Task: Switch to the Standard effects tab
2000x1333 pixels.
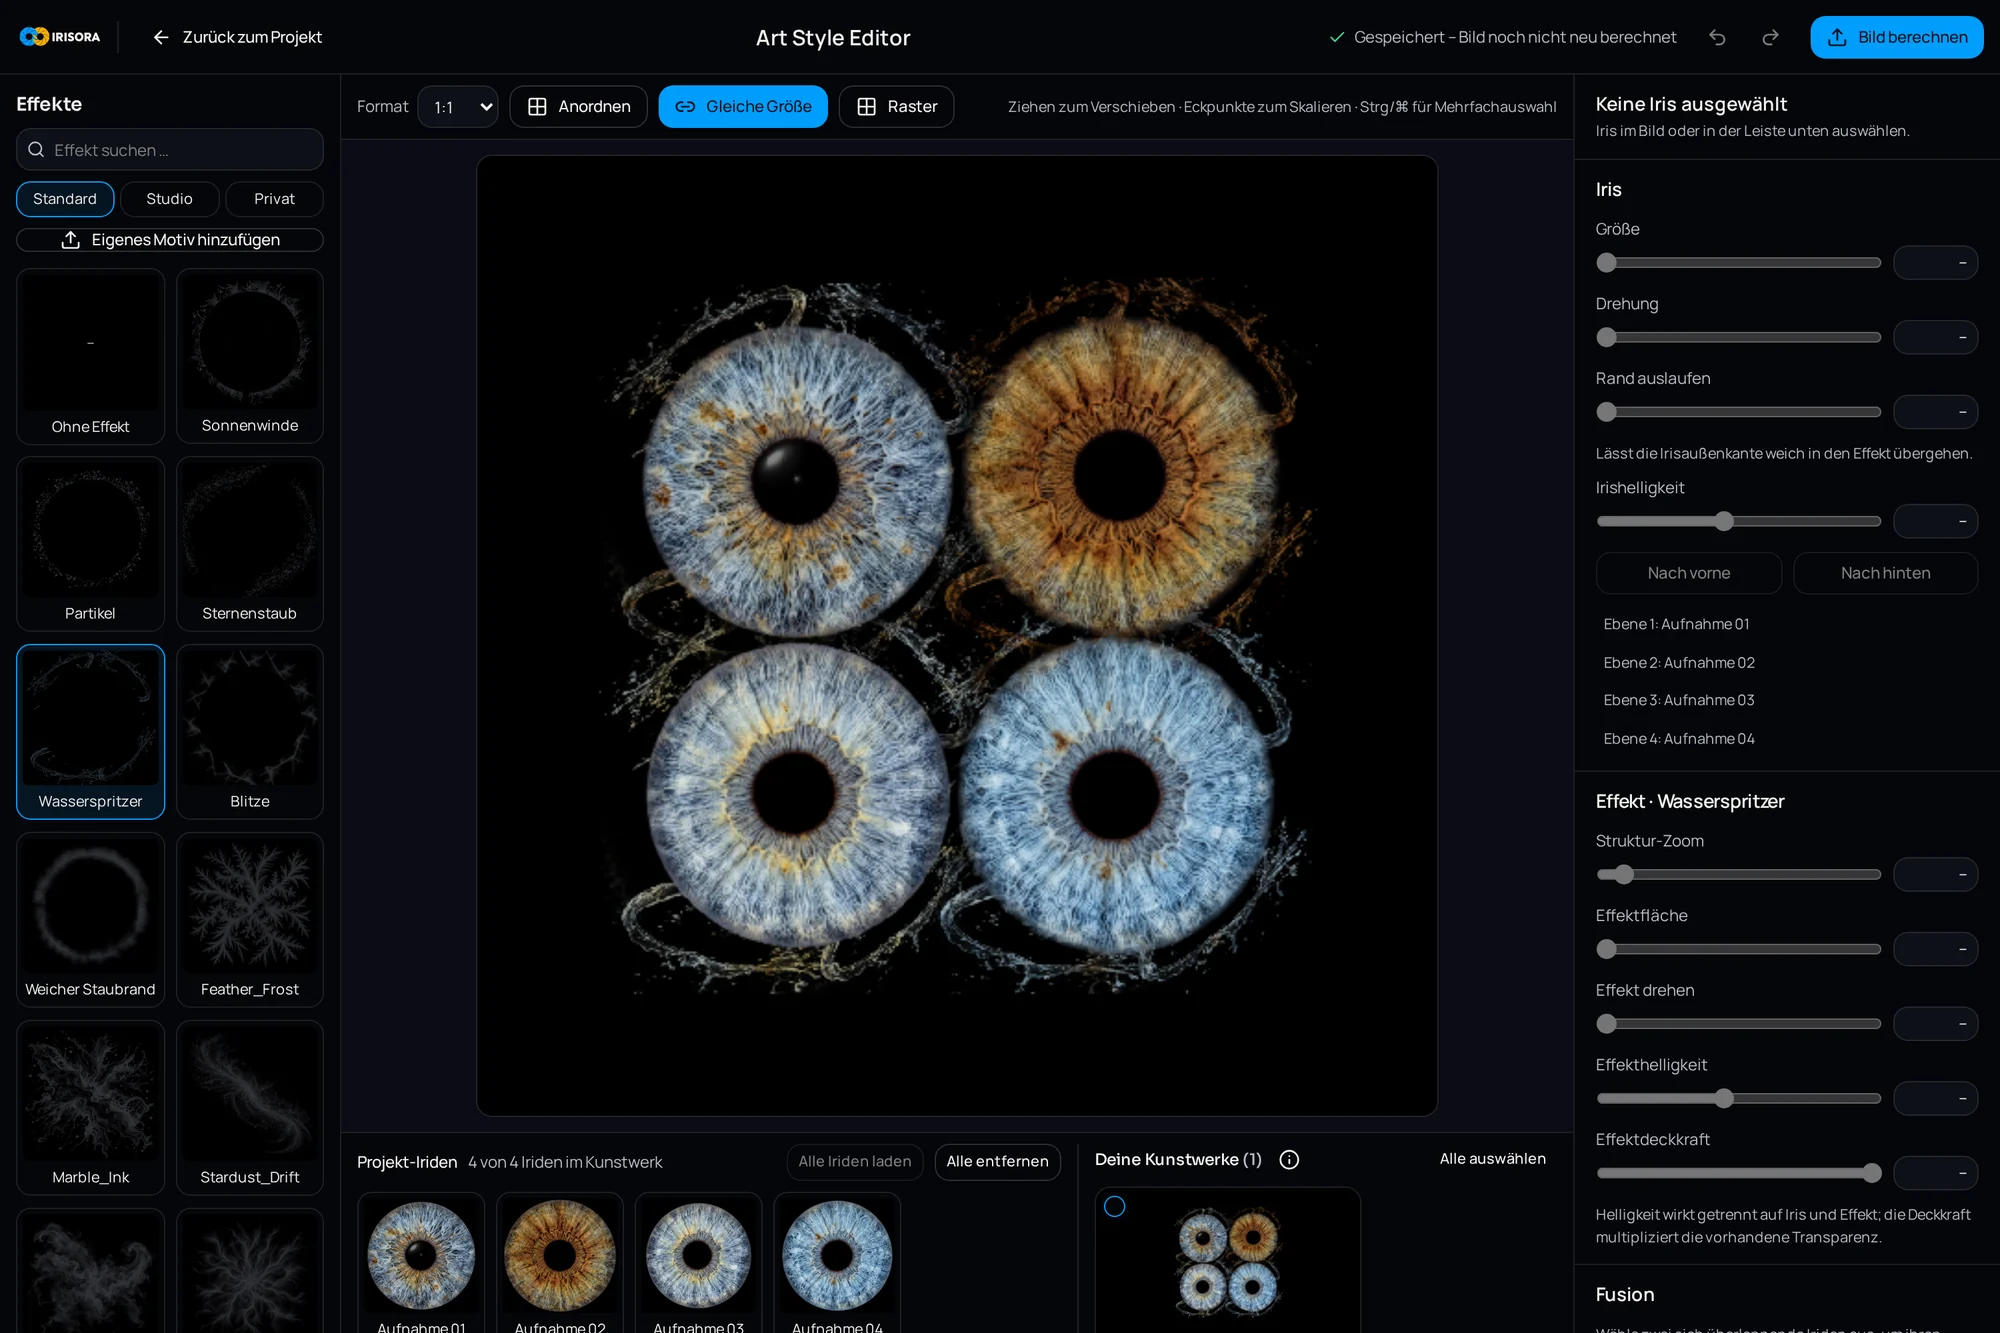Action: 65,199
